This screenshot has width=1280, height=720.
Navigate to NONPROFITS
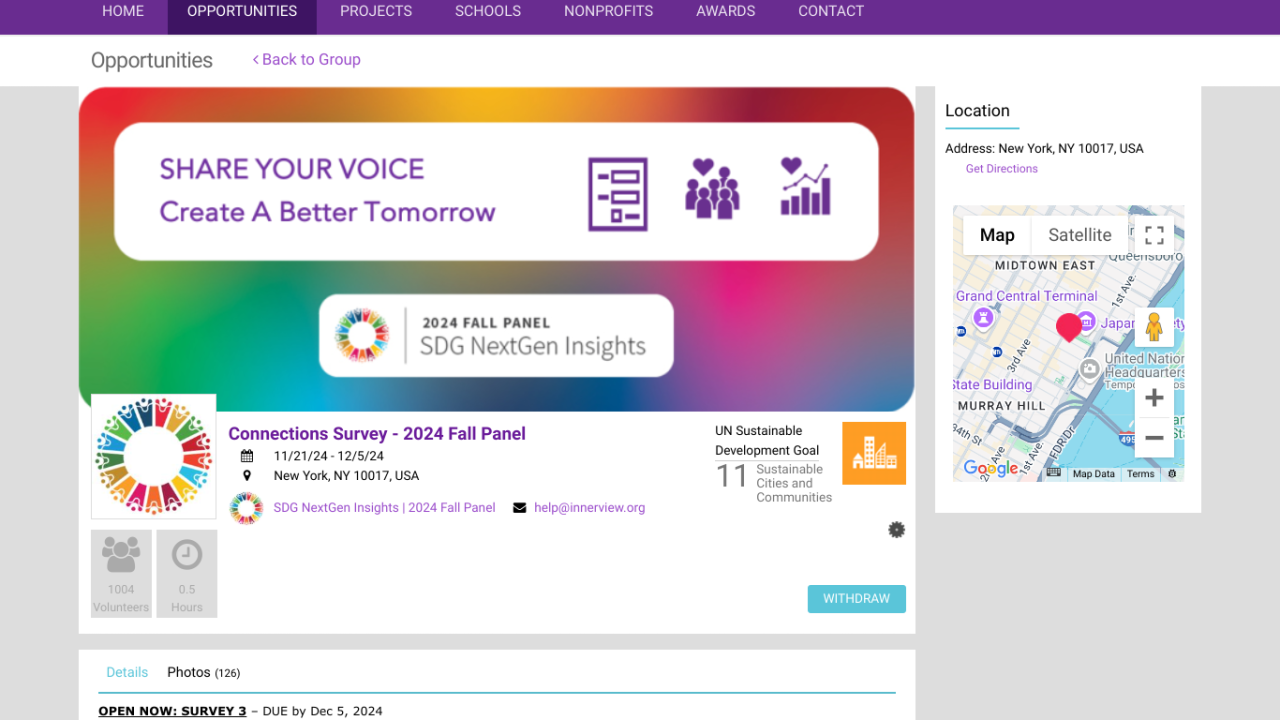coord(608,12)
